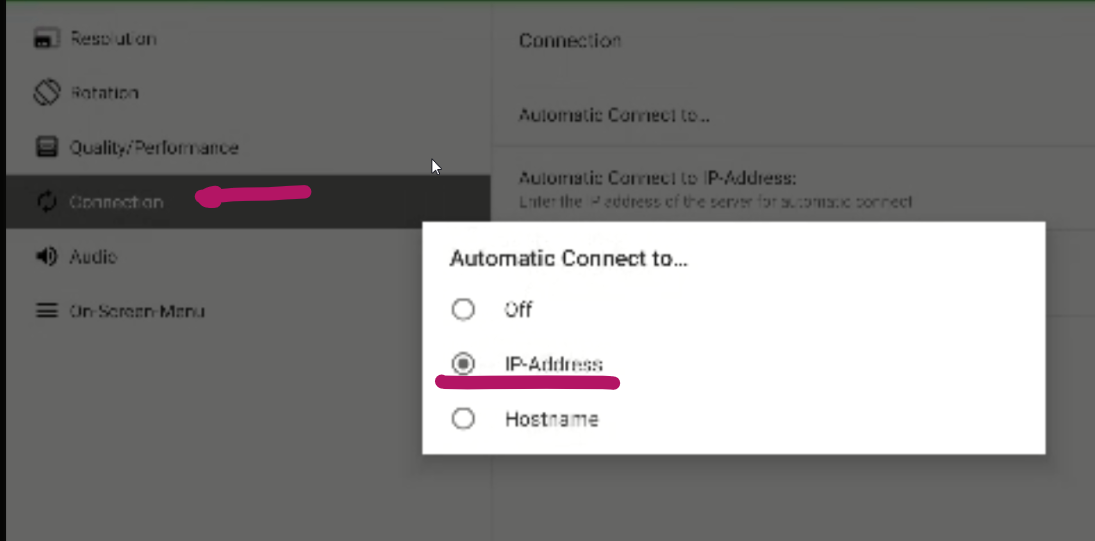1095x541 pixels.
Task: Open the Audio settings label
Action: (93, 257)
